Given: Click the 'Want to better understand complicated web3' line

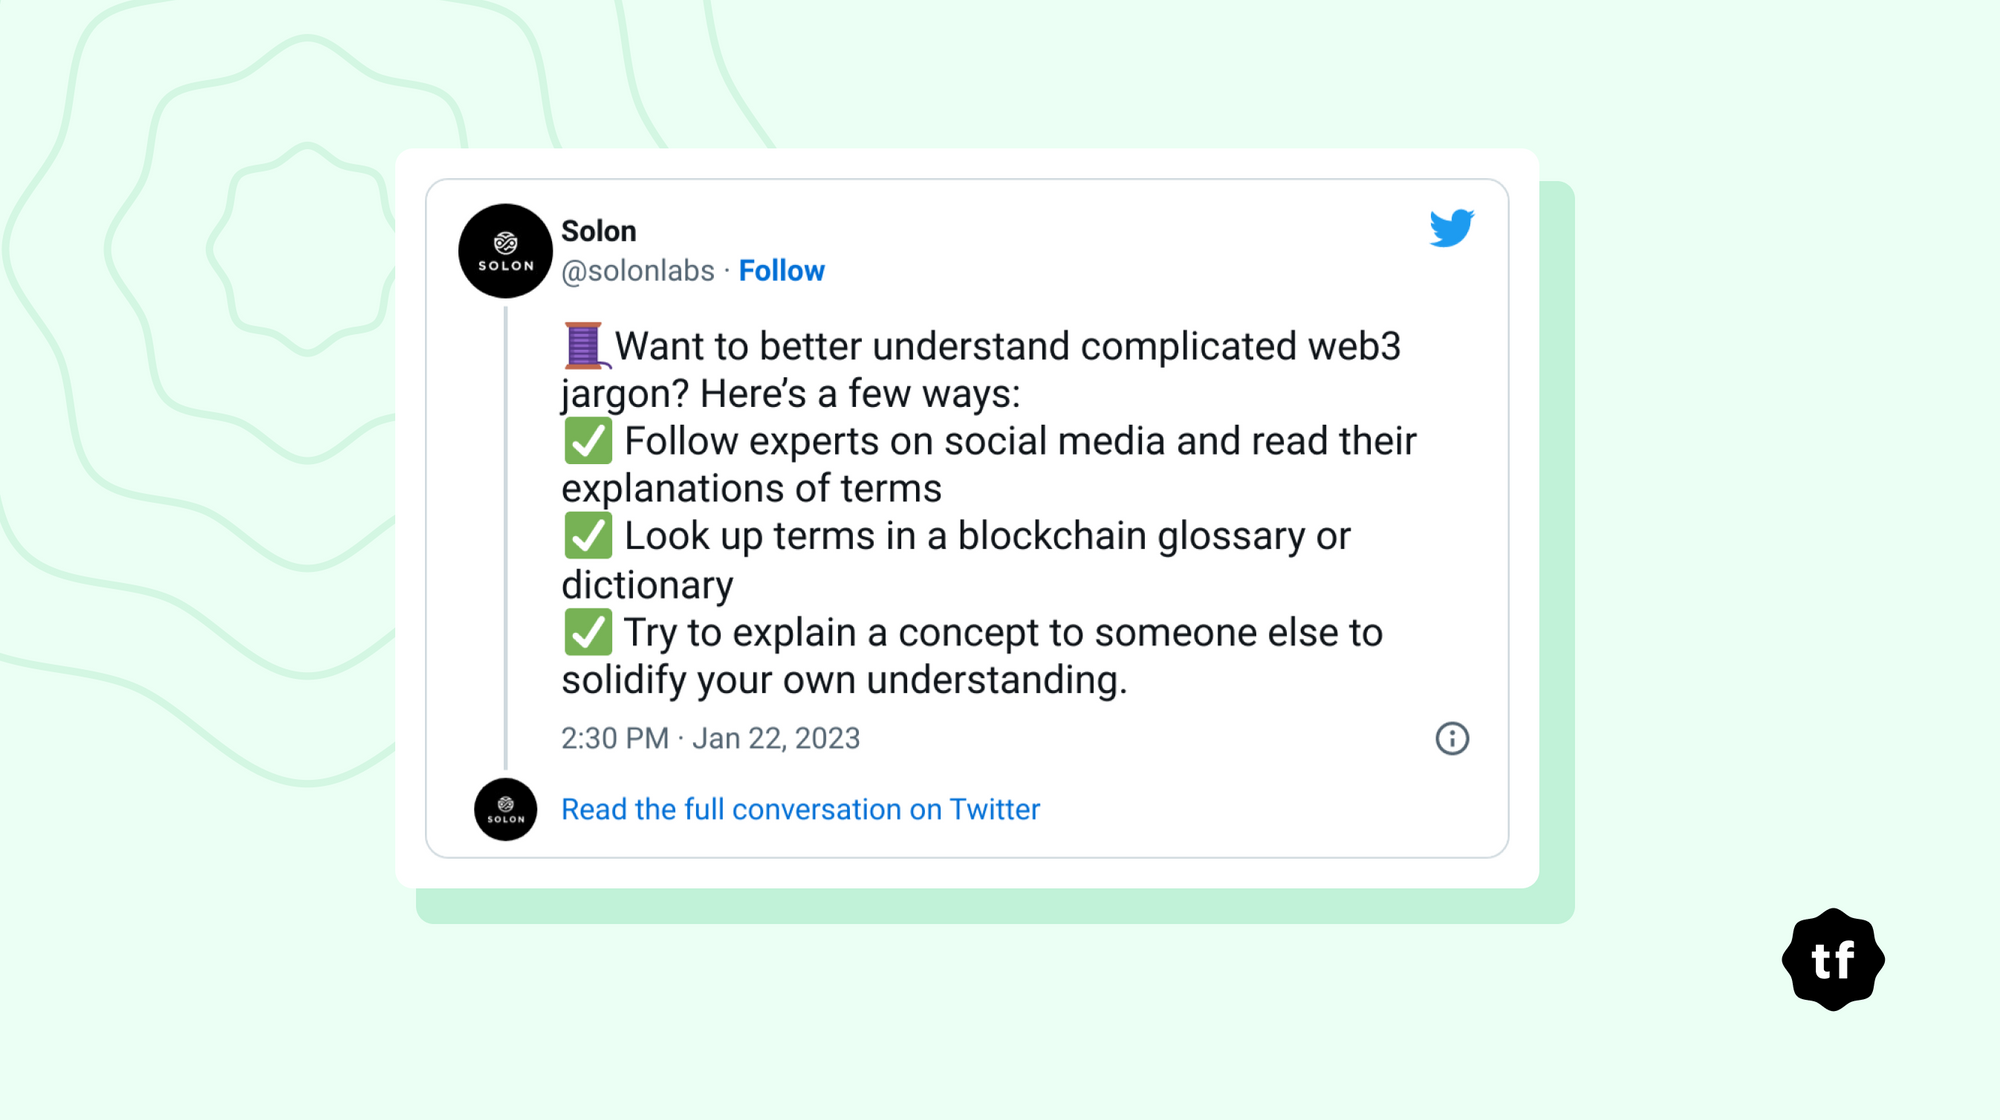Looking at the screenshot, I should (x=1007, y=346).
